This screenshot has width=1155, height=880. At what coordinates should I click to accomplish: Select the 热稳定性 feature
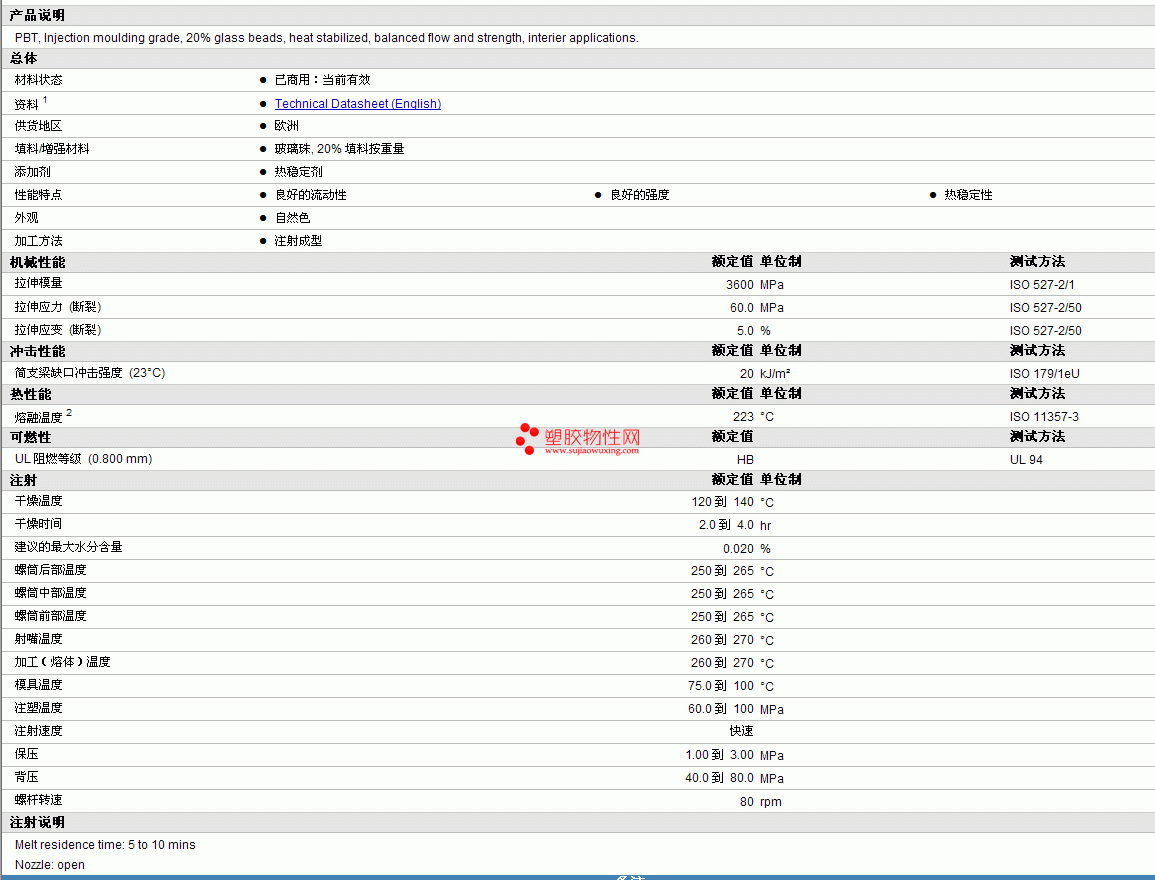(968, 194)
